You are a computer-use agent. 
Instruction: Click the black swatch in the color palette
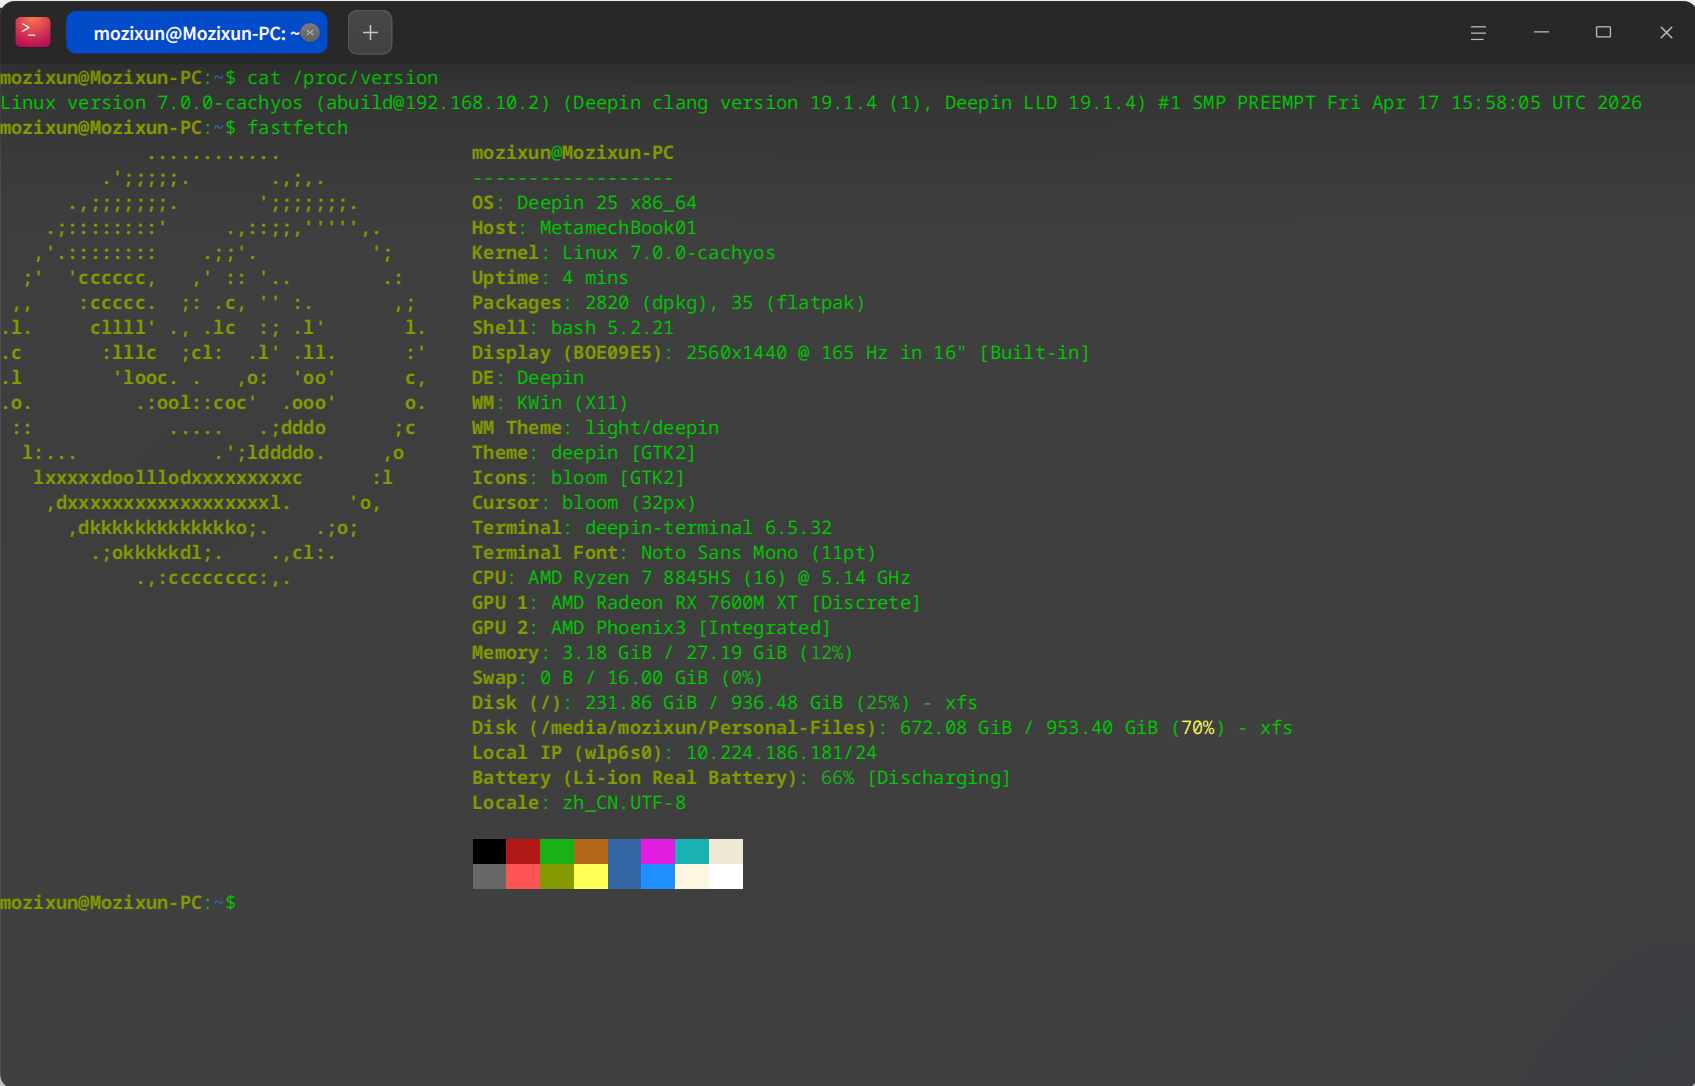pos(489,851)
